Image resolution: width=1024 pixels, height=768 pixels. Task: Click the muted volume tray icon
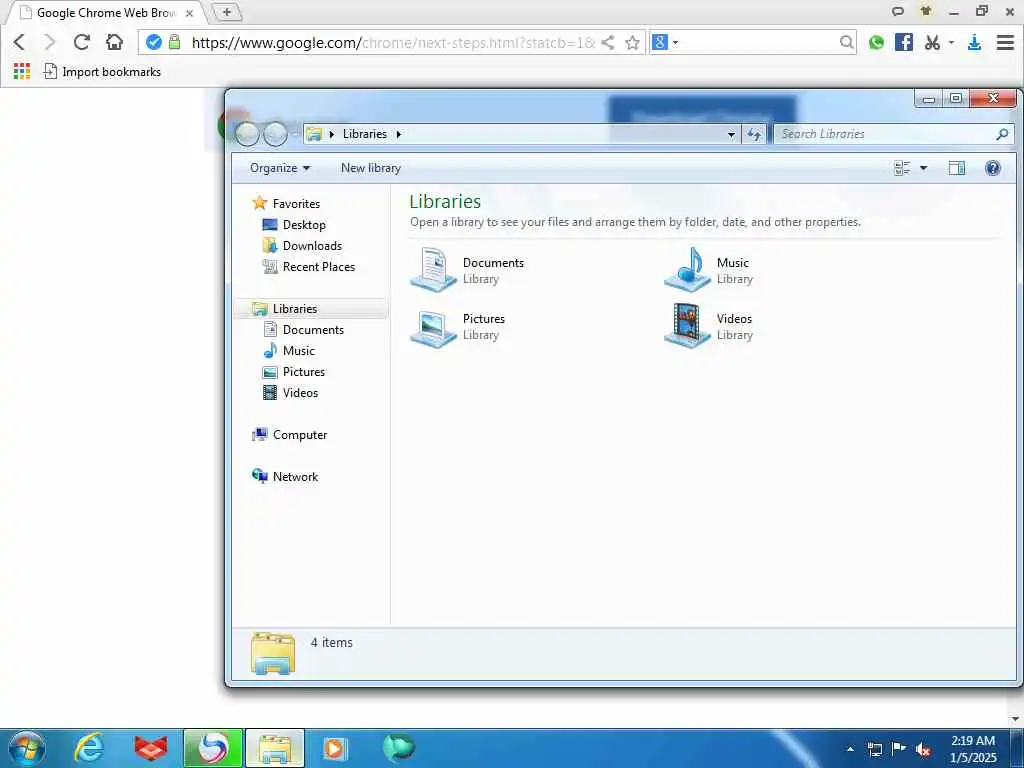pos(923,749)
